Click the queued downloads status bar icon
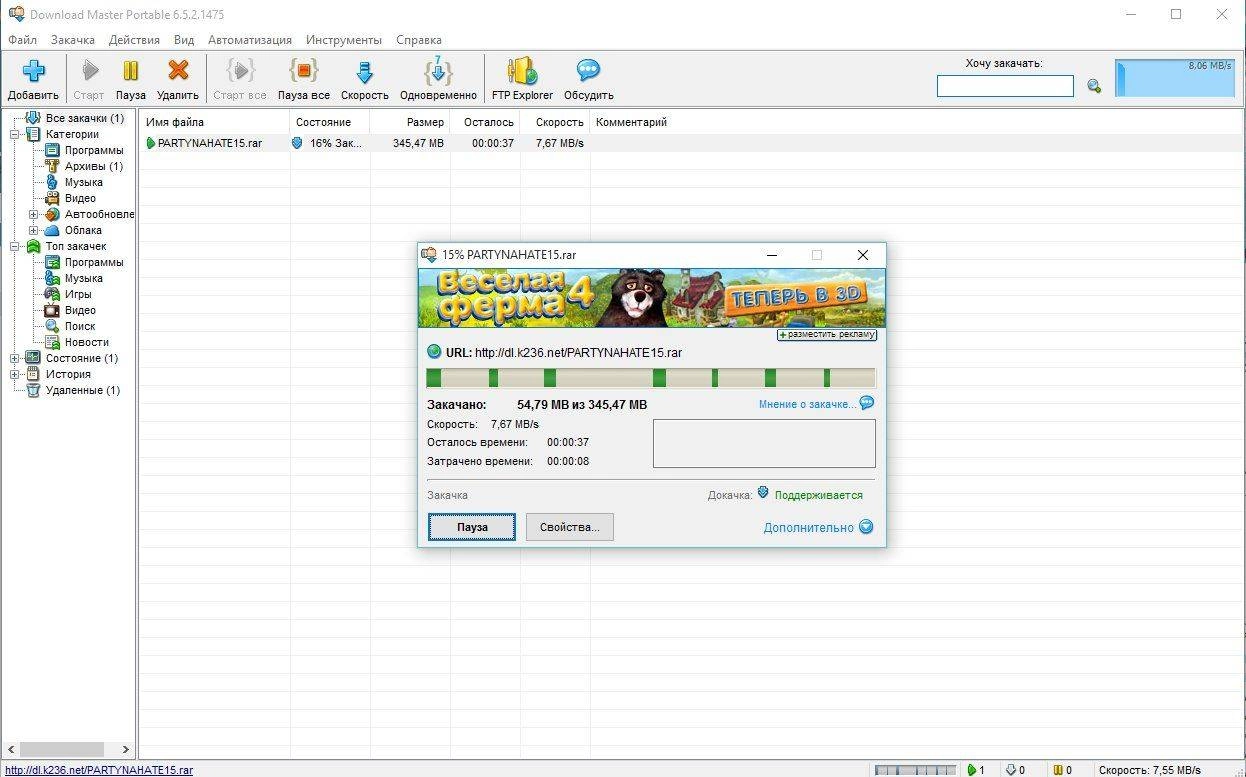This screenshot has width=1246, height=777. (1011, 770)
